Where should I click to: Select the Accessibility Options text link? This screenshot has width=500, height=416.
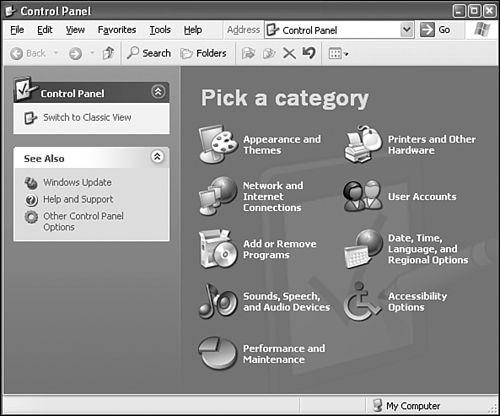pyautogui.click(x=417, y=302)
